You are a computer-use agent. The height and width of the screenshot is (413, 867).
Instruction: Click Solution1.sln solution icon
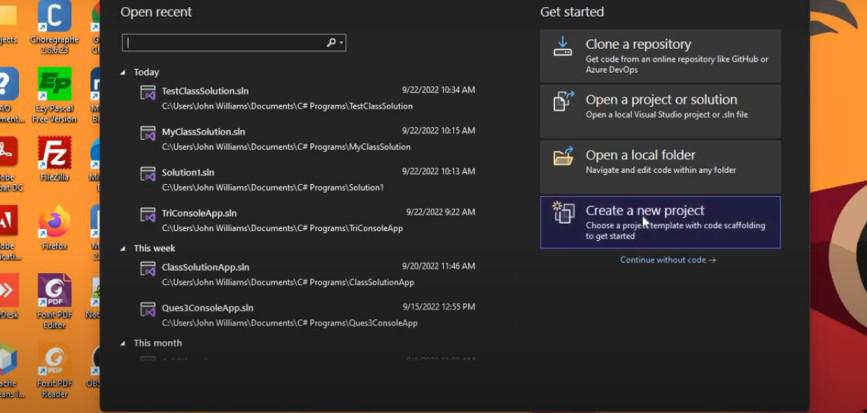pyautogui.click(x=148, y=174)
